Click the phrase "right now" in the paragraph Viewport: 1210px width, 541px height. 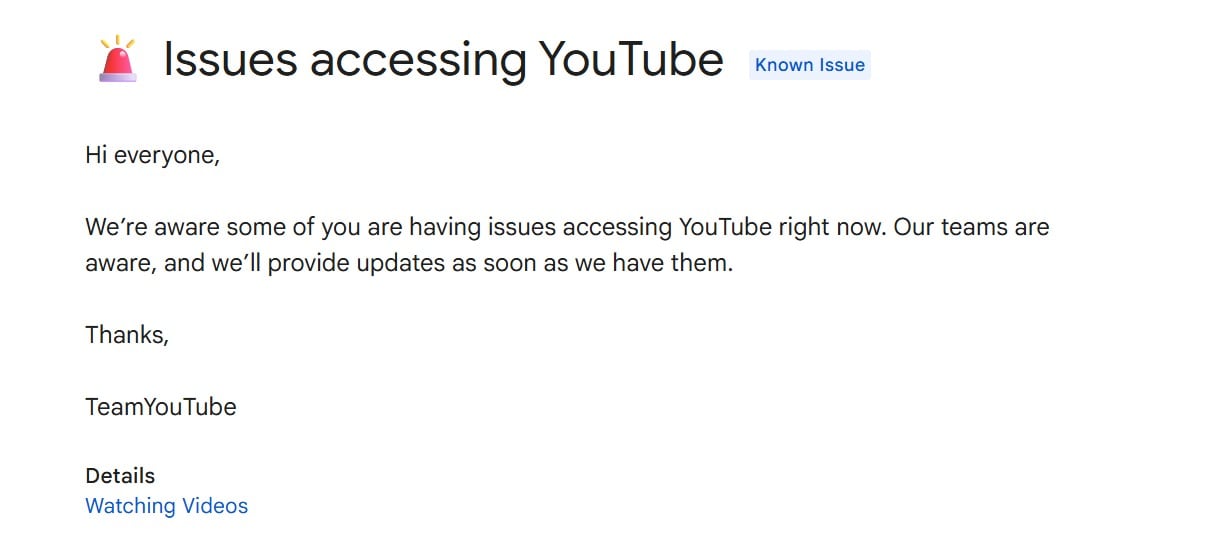point(831,227)
